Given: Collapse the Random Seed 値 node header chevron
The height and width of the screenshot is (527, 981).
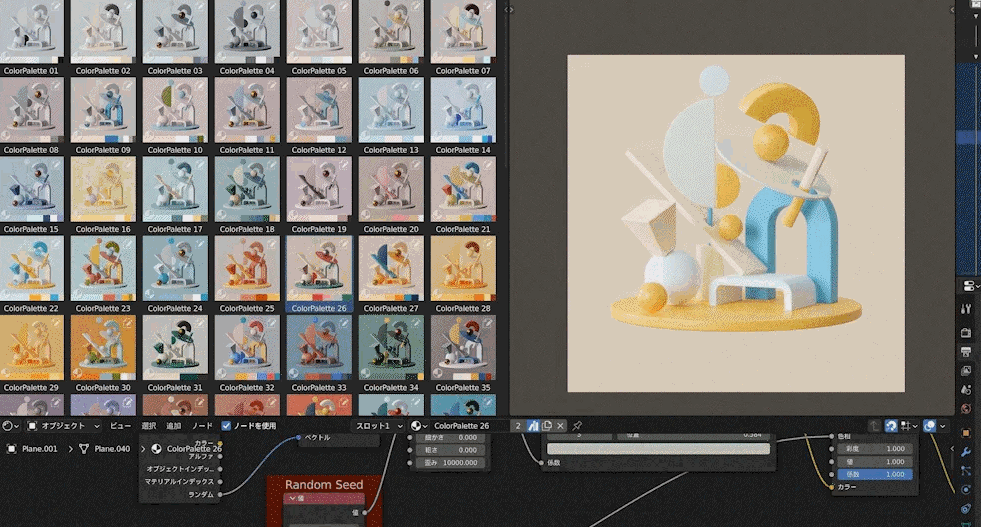Looking at the screenshot, I should click(292, 498).
